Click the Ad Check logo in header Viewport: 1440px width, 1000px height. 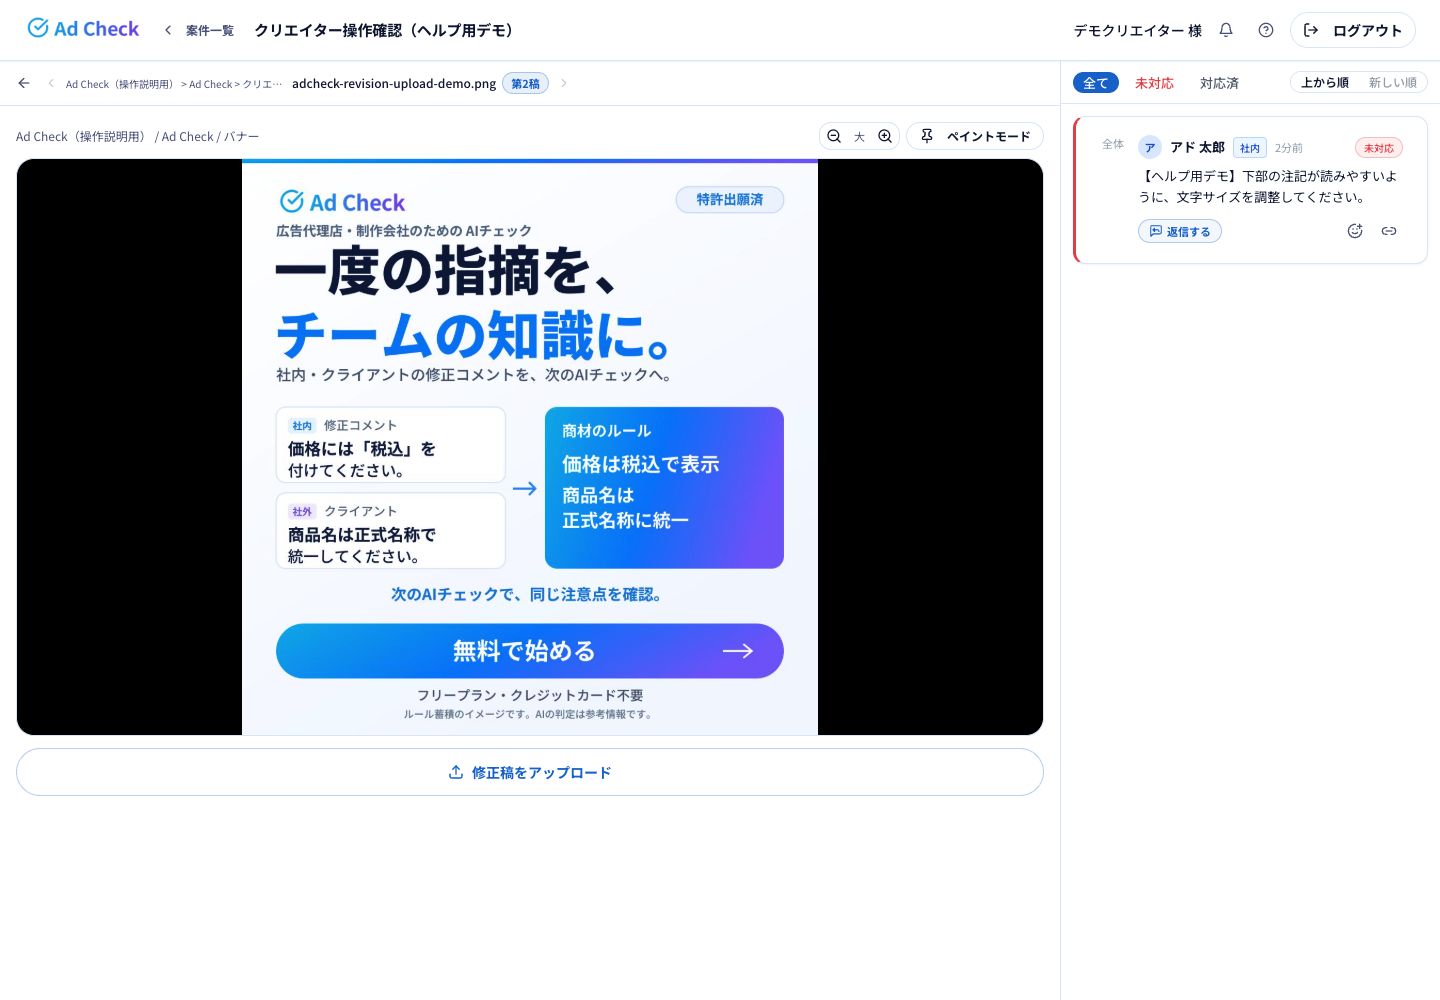tap(84, 29)
